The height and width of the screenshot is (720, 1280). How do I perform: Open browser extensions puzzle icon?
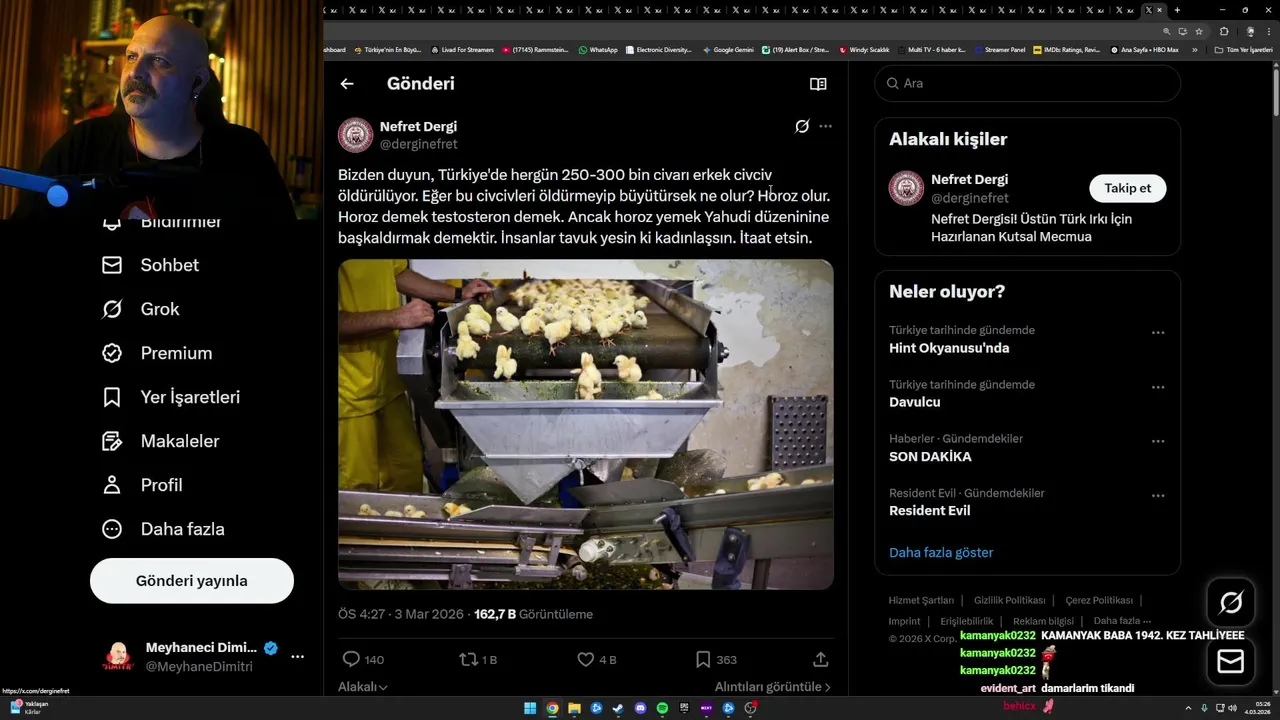(1224, 31)
